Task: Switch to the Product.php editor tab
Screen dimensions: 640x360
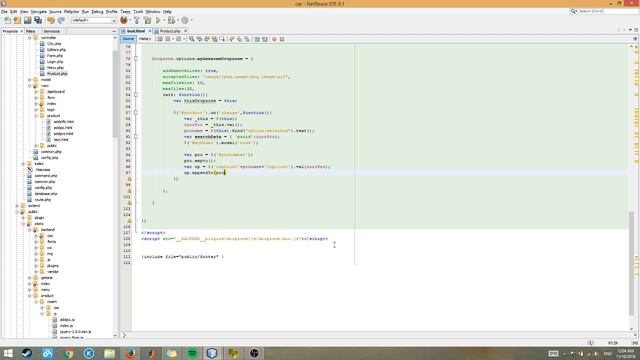Action: (170, 31)
